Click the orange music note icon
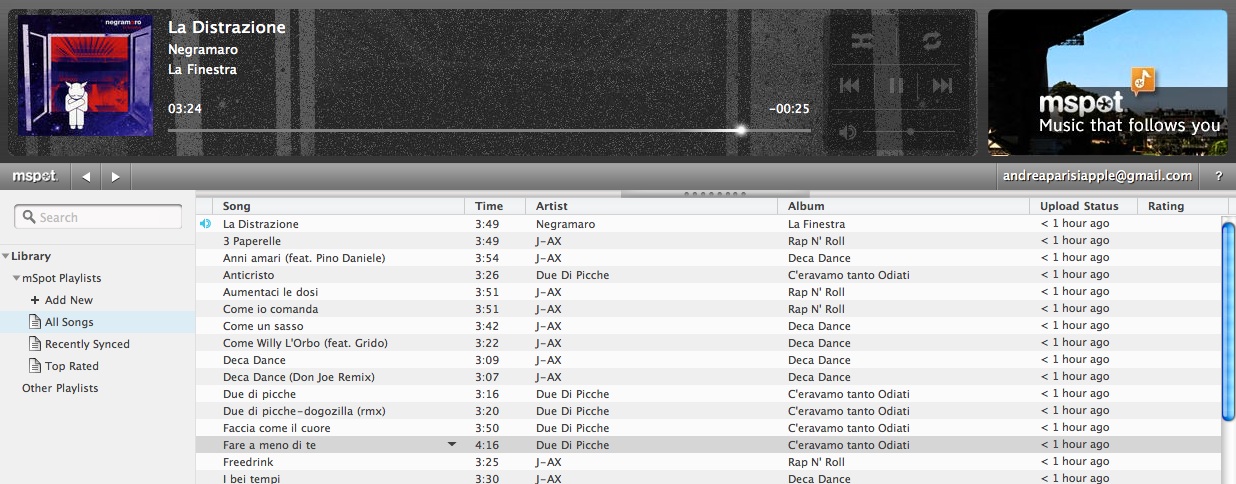1236x484 pixels. [1143, 80]
